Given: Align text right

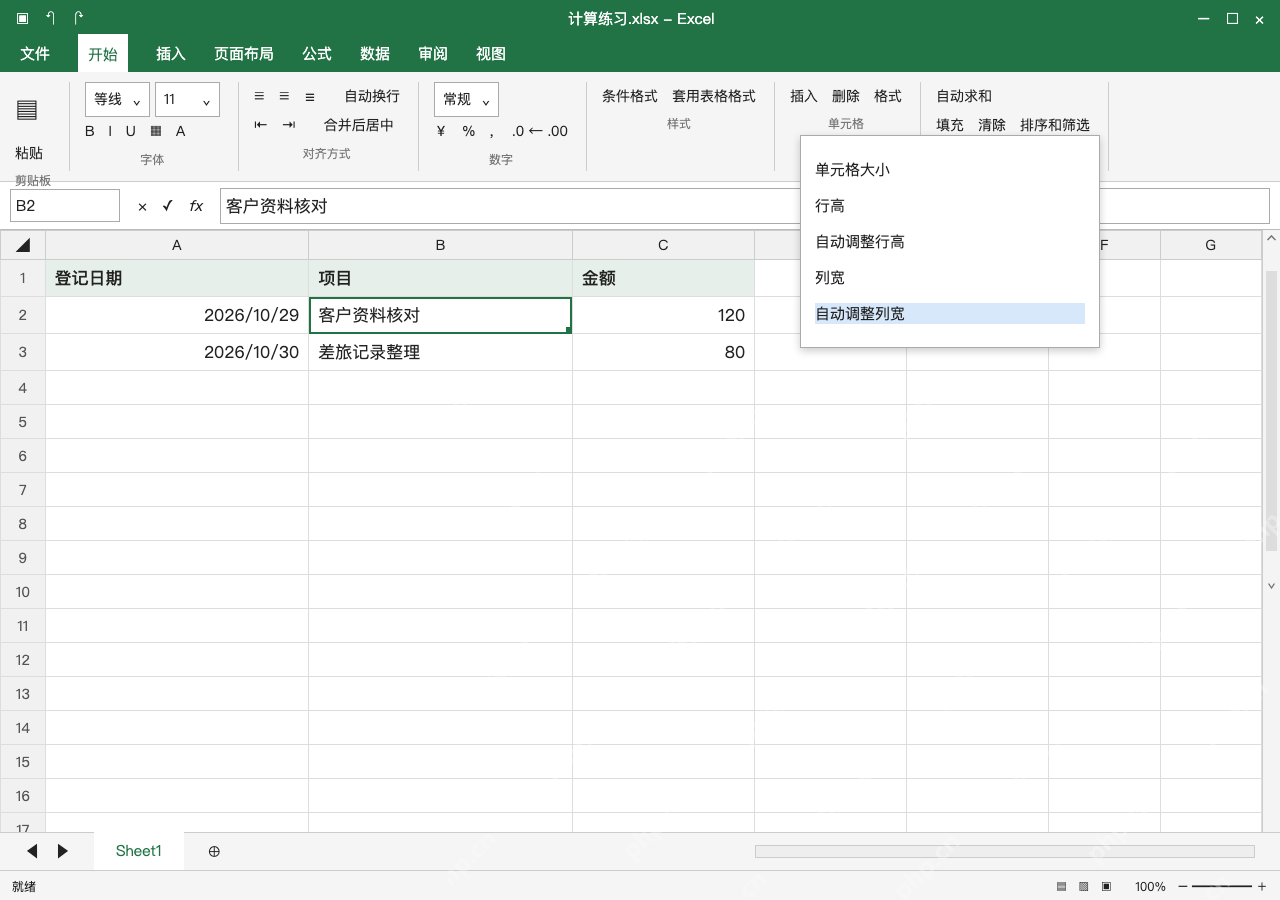Looking at the screenshot, I should [x=310, y=96].
